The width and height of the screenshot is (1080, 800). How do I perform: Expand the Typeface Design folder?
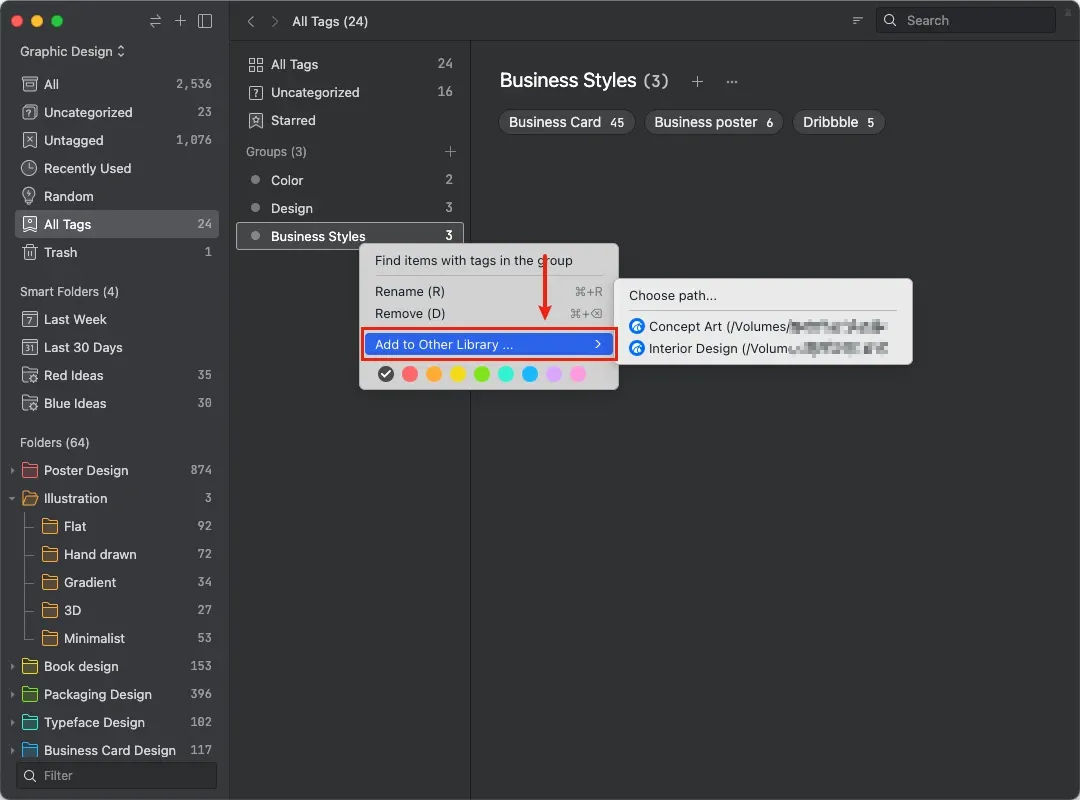12,722
